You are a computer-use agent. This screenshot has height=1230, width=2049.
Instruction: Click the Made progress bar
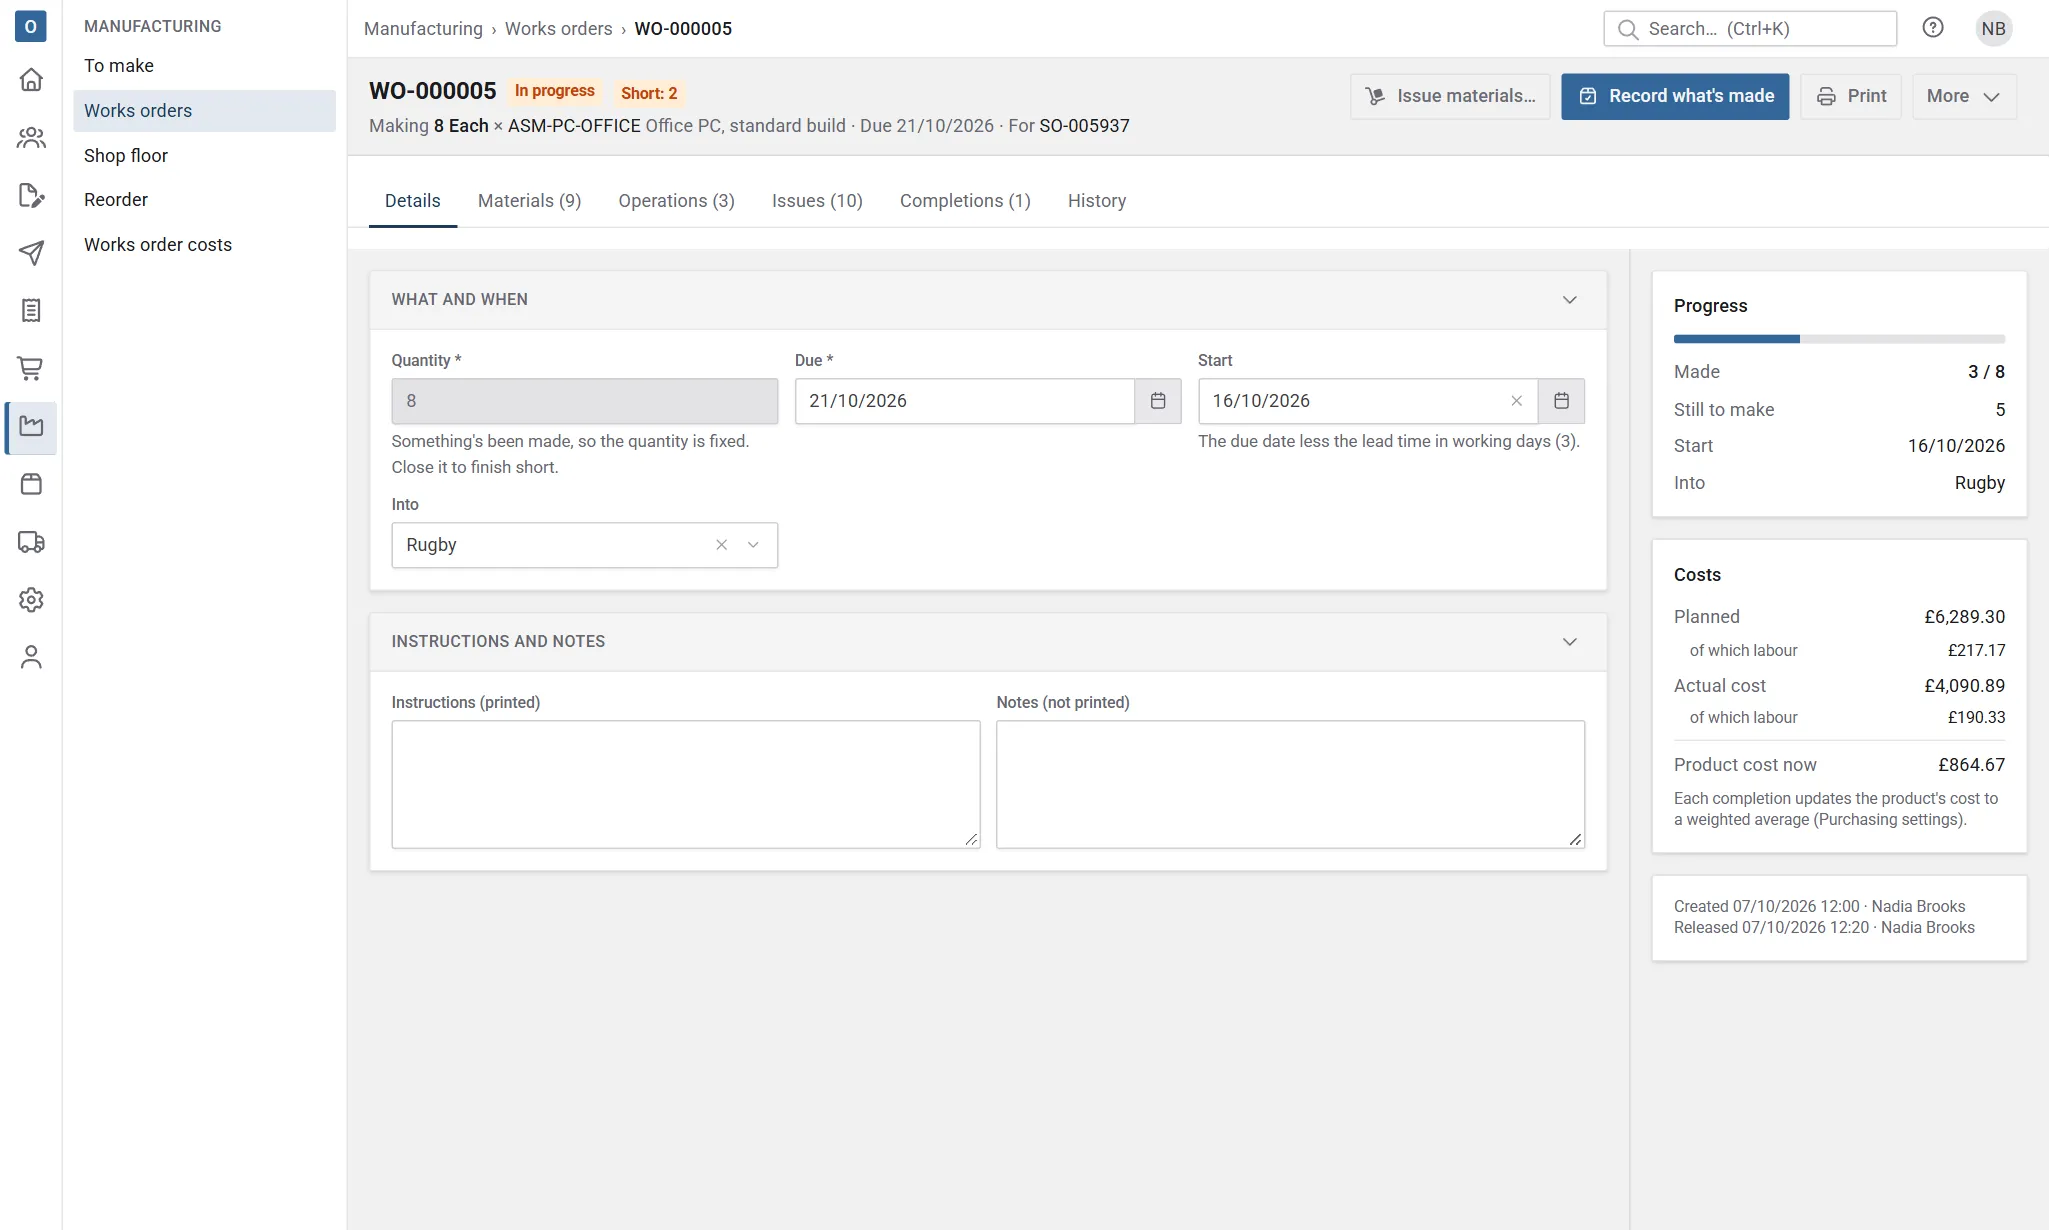[1839, 339]
